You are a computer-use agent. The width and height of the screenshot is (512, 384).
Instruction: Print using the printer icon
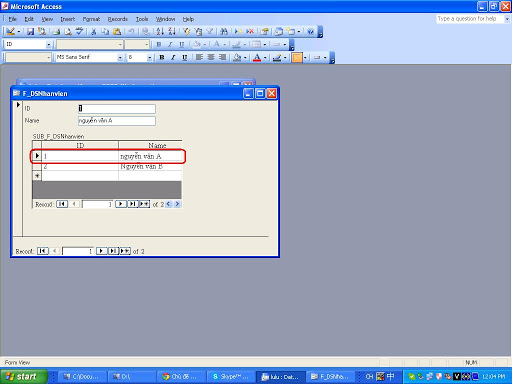(57, 32)
